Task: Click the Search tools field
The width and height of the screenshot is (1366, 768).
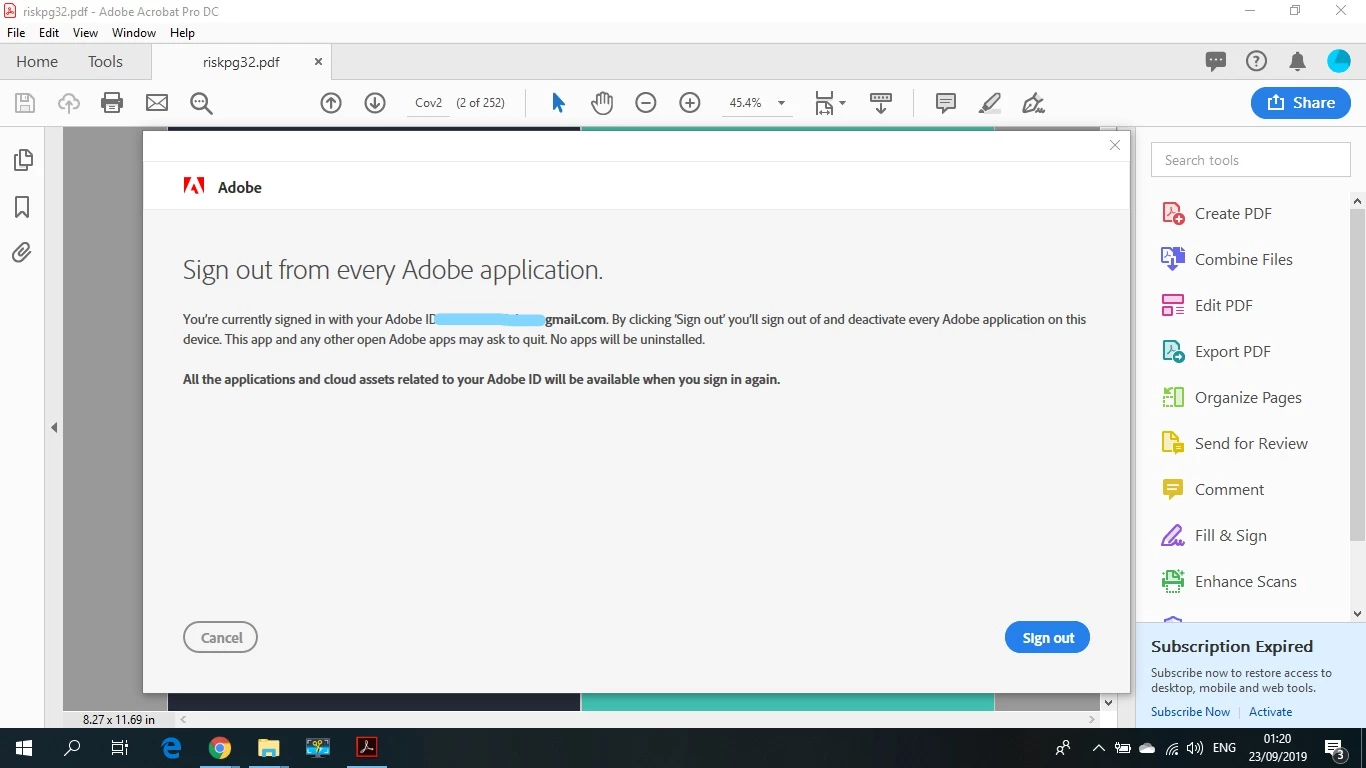Action: click(x=1251, y=160)
